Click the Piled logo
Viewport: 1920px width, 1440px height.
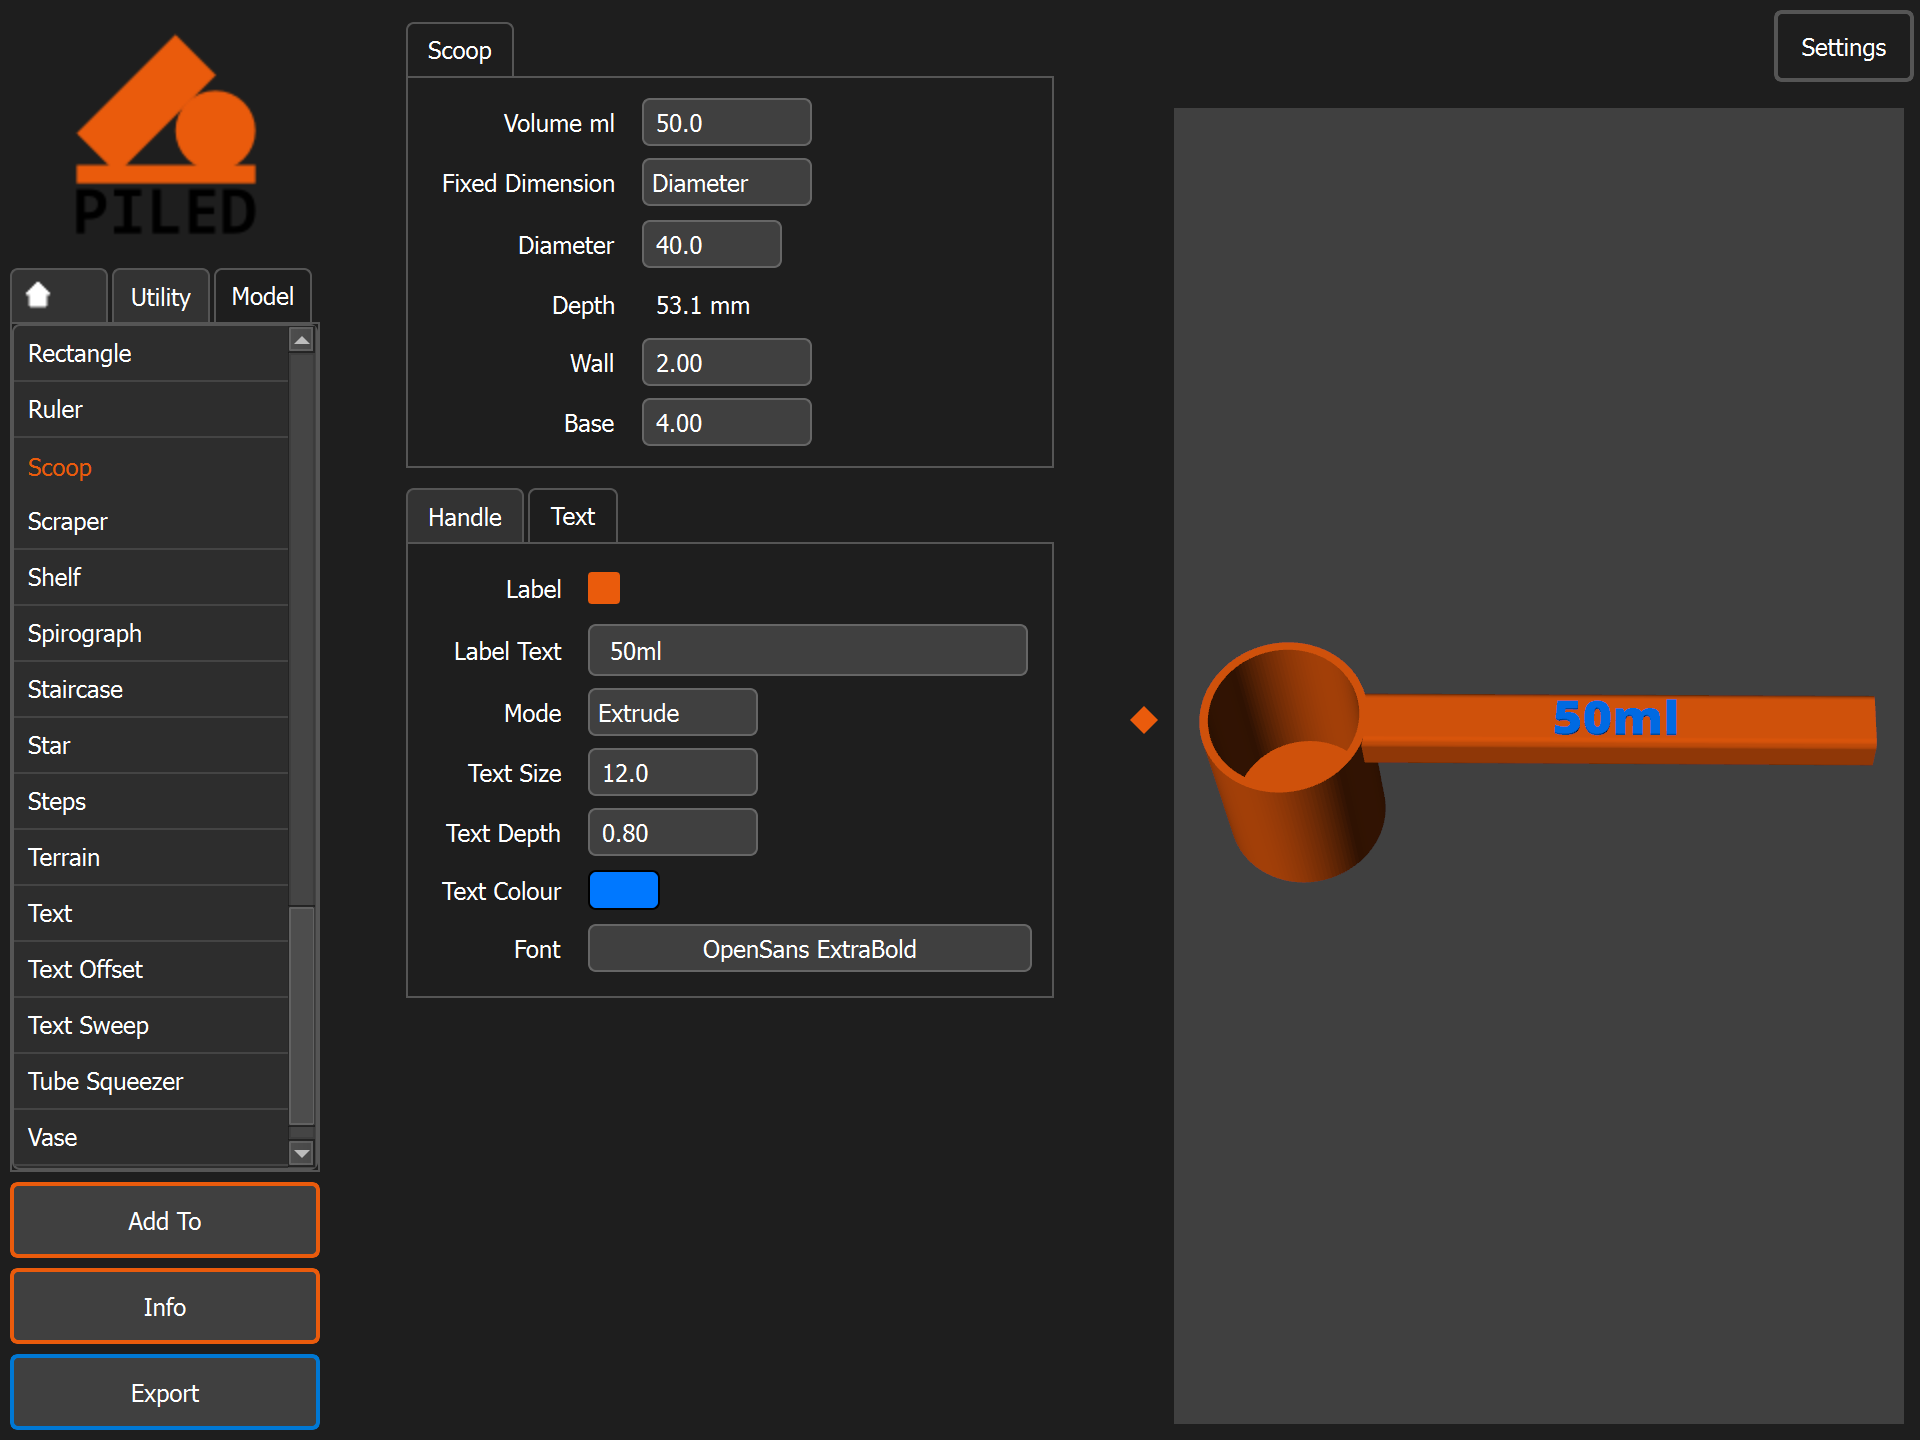(x=166, y=136)
